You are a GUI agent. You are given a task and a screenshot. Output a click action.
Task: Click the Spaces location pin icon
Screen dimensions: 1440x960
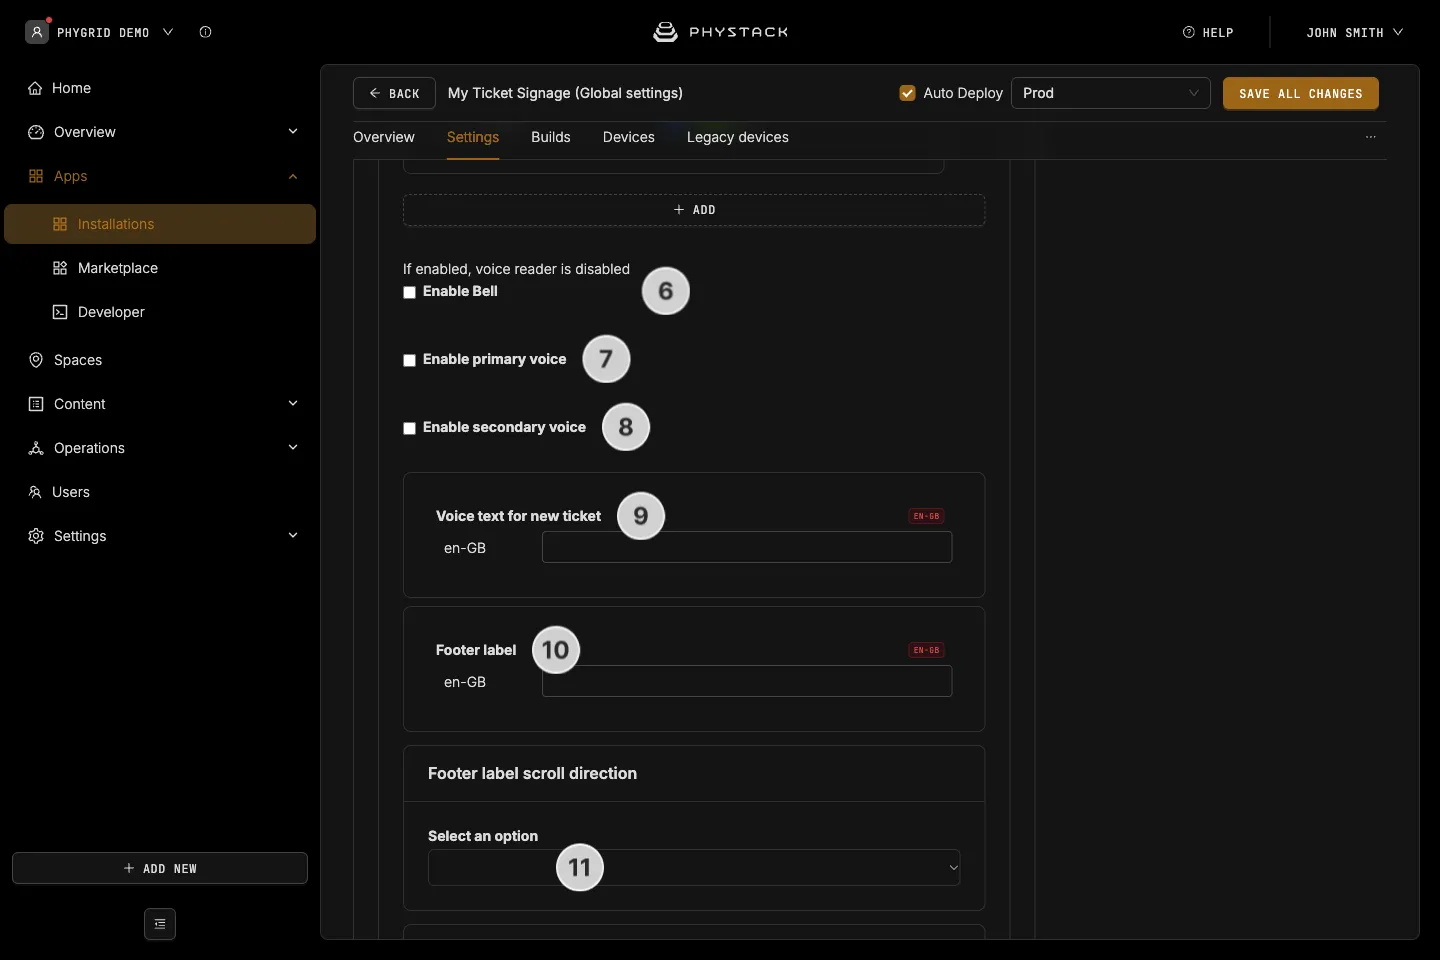coord(36,360)
